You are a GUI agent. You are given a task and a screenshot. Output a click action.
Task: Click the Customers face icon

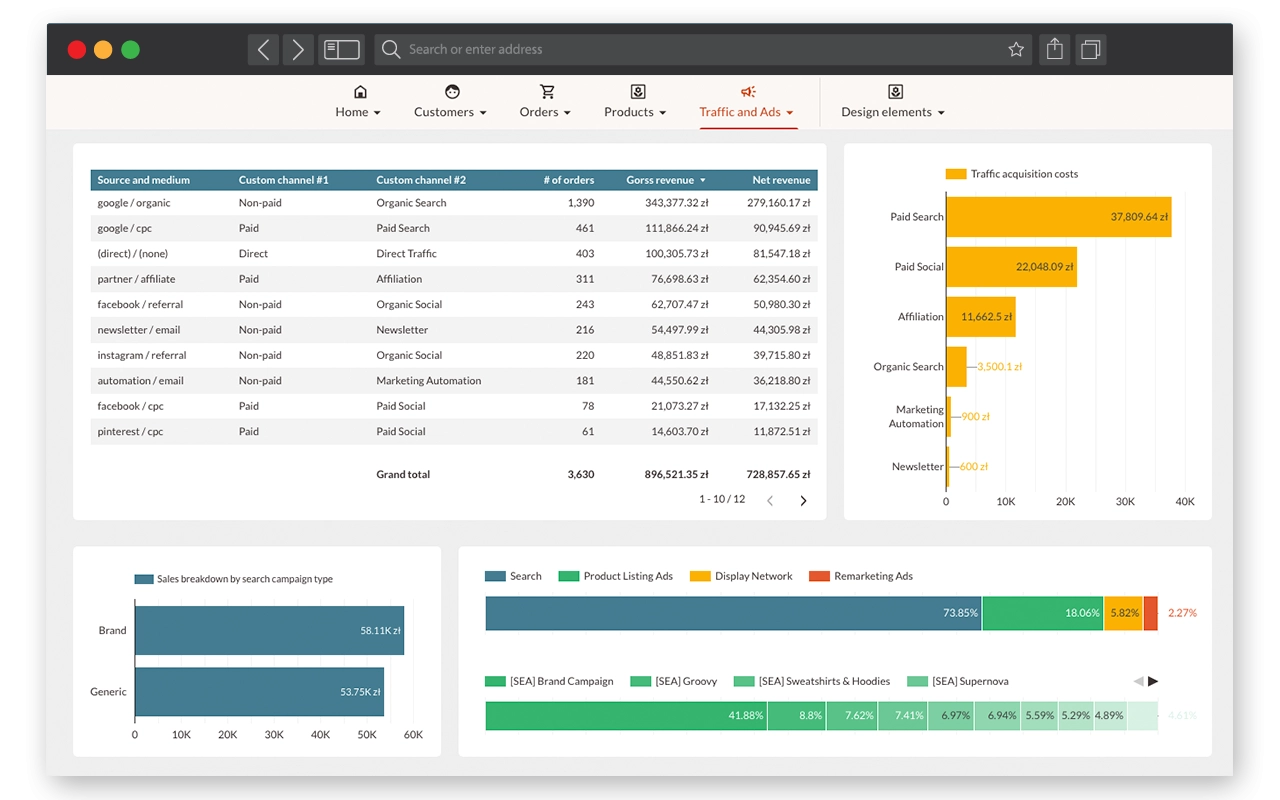tap(452, 92)
